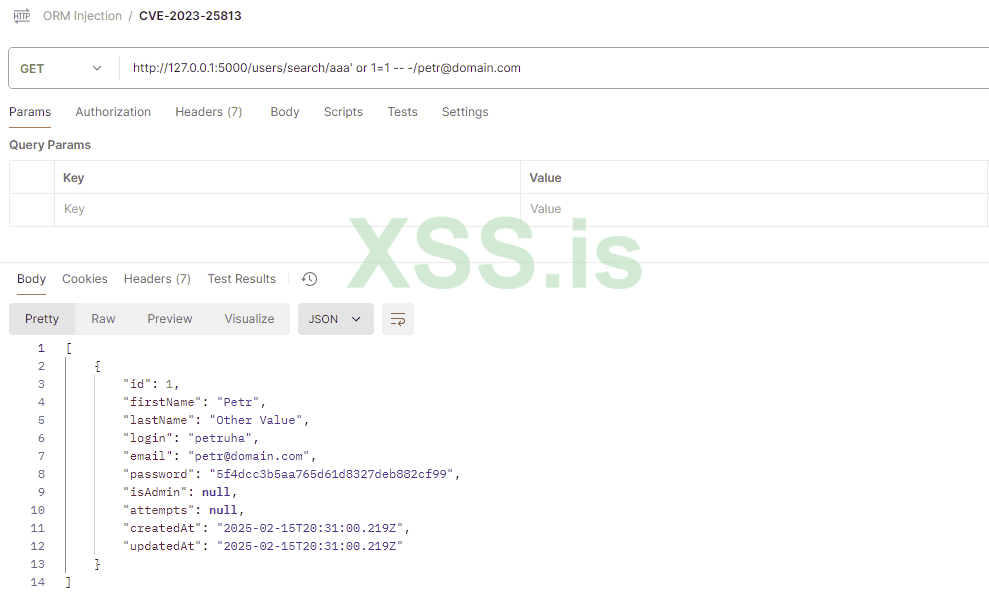Open the JSON format dropdown
Image resolution: width=989 pixels, height=614 pixels.
pyautogui.click(x=336, y=319)
